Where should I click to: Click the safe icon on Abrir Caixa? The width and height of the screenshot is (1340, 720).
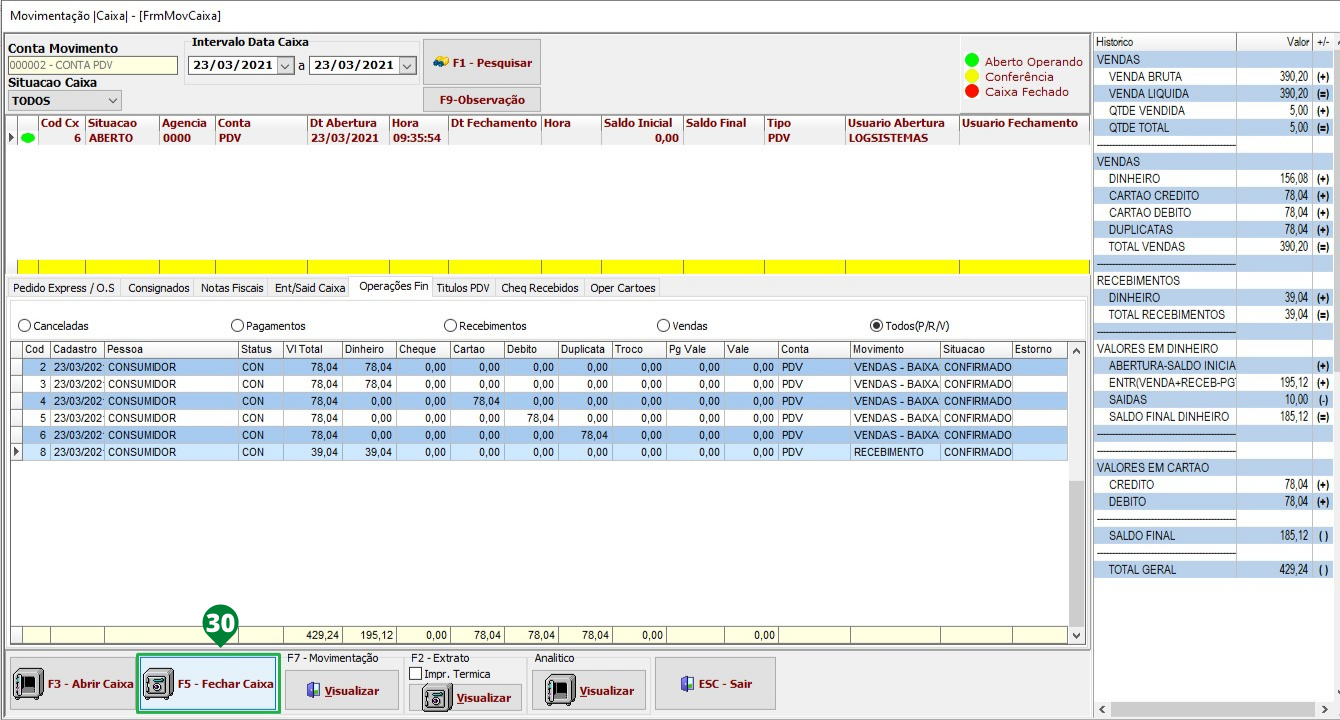pos(28,685)
